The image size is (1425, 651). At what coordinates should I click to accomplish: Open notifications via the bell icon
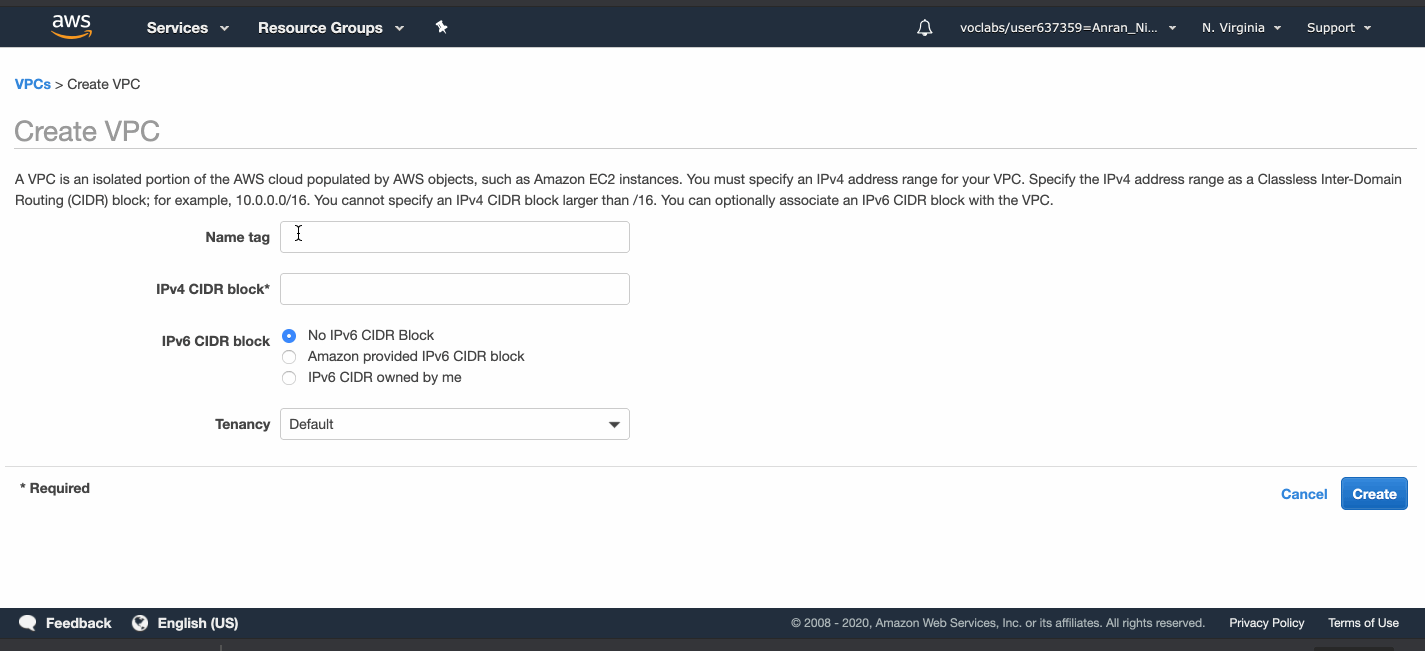pos(924,27)
